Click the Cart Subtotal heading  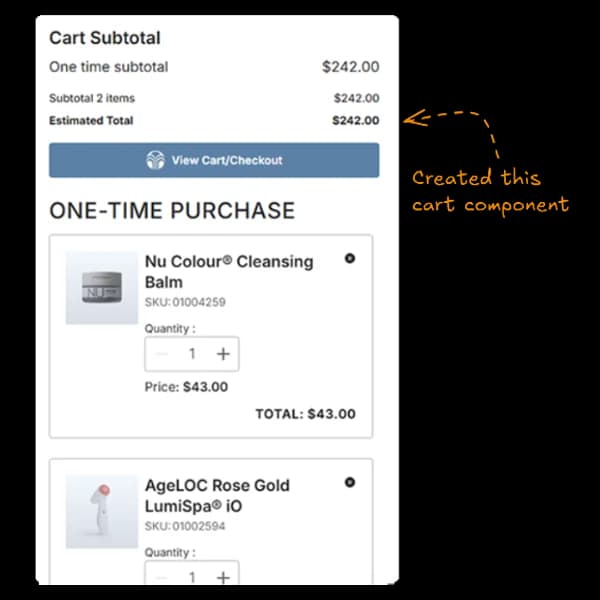click(105, 38)
